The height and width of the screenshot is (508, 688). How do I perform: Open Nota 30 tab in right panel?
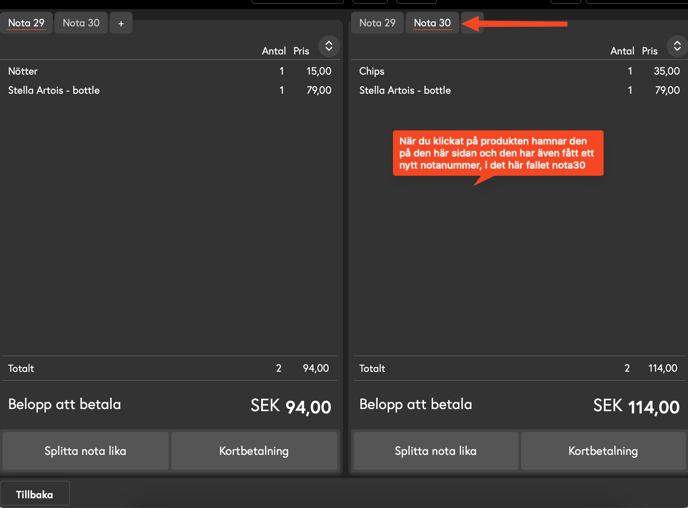[x=432, y=23]
